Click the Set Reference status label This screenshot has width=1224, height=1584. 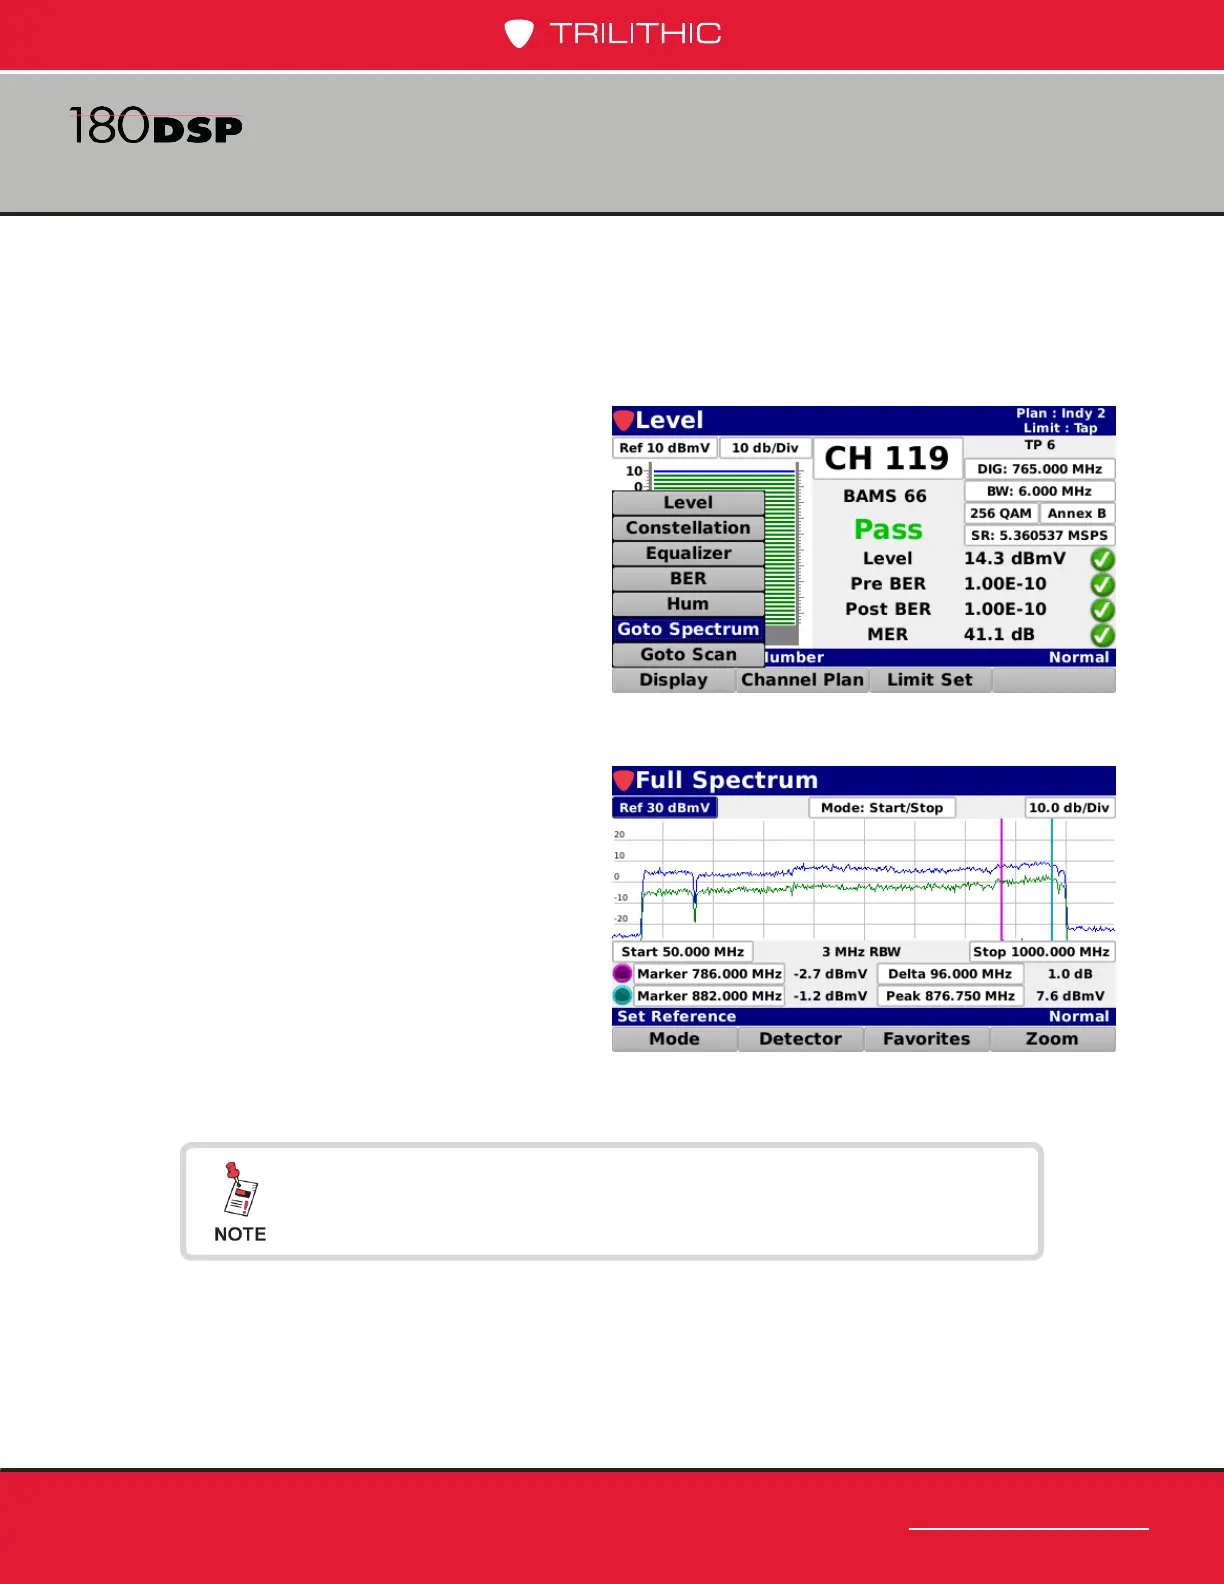click(676, 1016)
